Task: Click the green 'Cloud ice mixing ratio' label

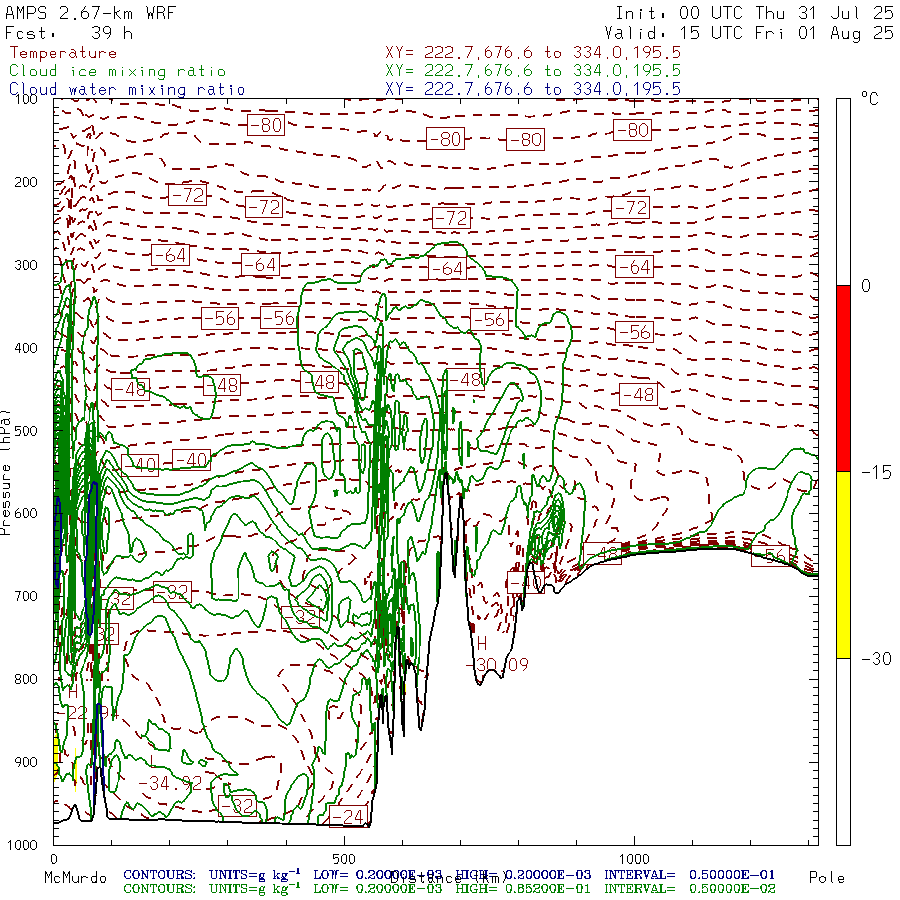Action: tap(117, 71)
